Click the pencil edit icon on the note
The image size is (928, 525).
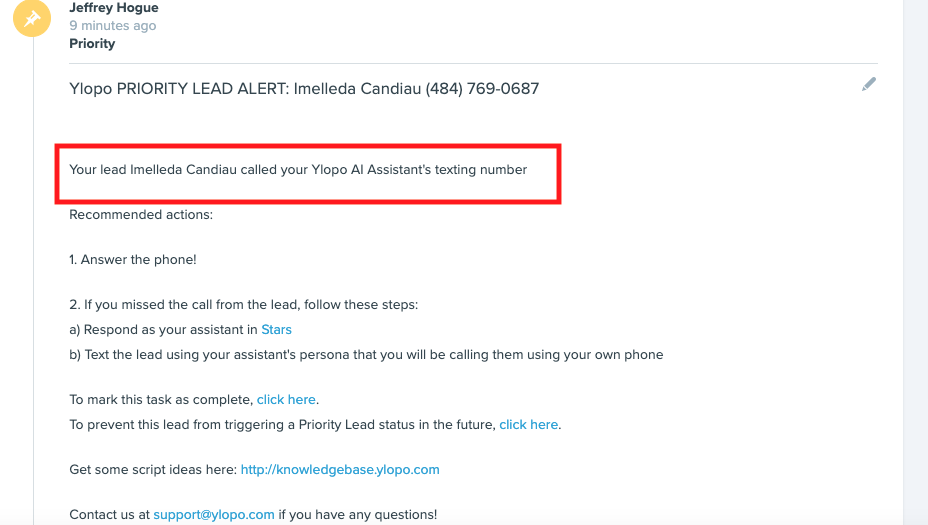[x=869, y=85]
